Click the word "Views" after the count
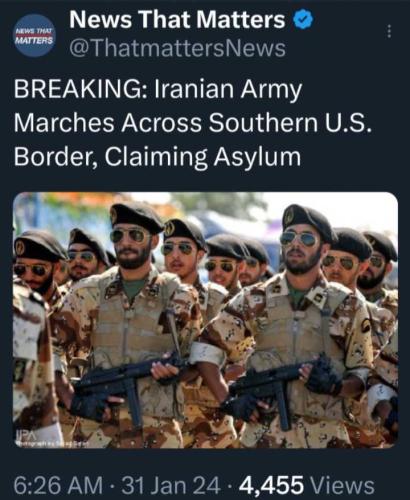The image size is (410, 500). coord(342,485)
